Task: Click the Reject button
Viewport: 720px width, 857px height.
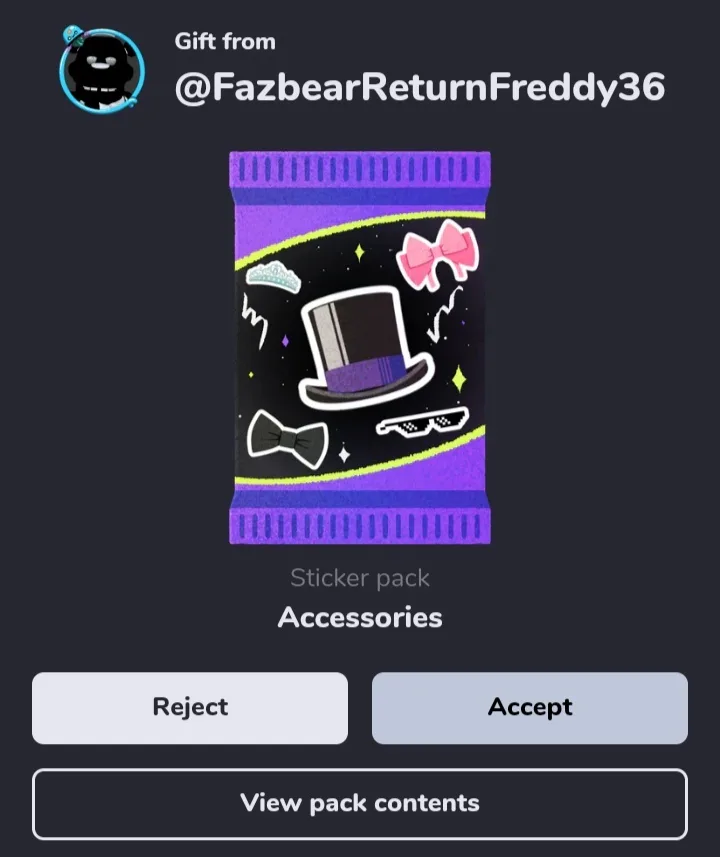Action: click(x=190, y=708)
